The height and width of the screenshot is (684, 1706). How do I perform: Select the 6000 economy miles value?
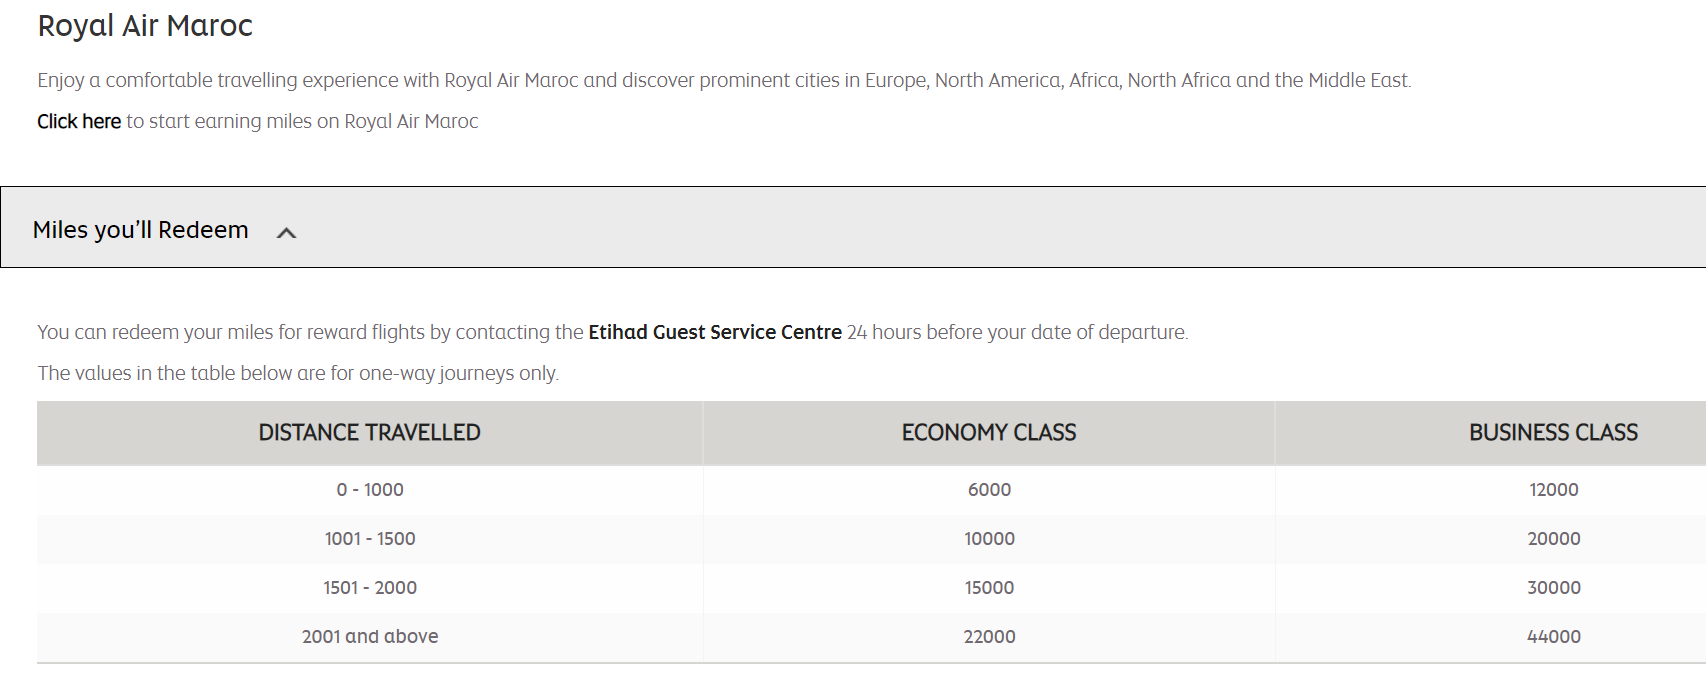point(989,489)
